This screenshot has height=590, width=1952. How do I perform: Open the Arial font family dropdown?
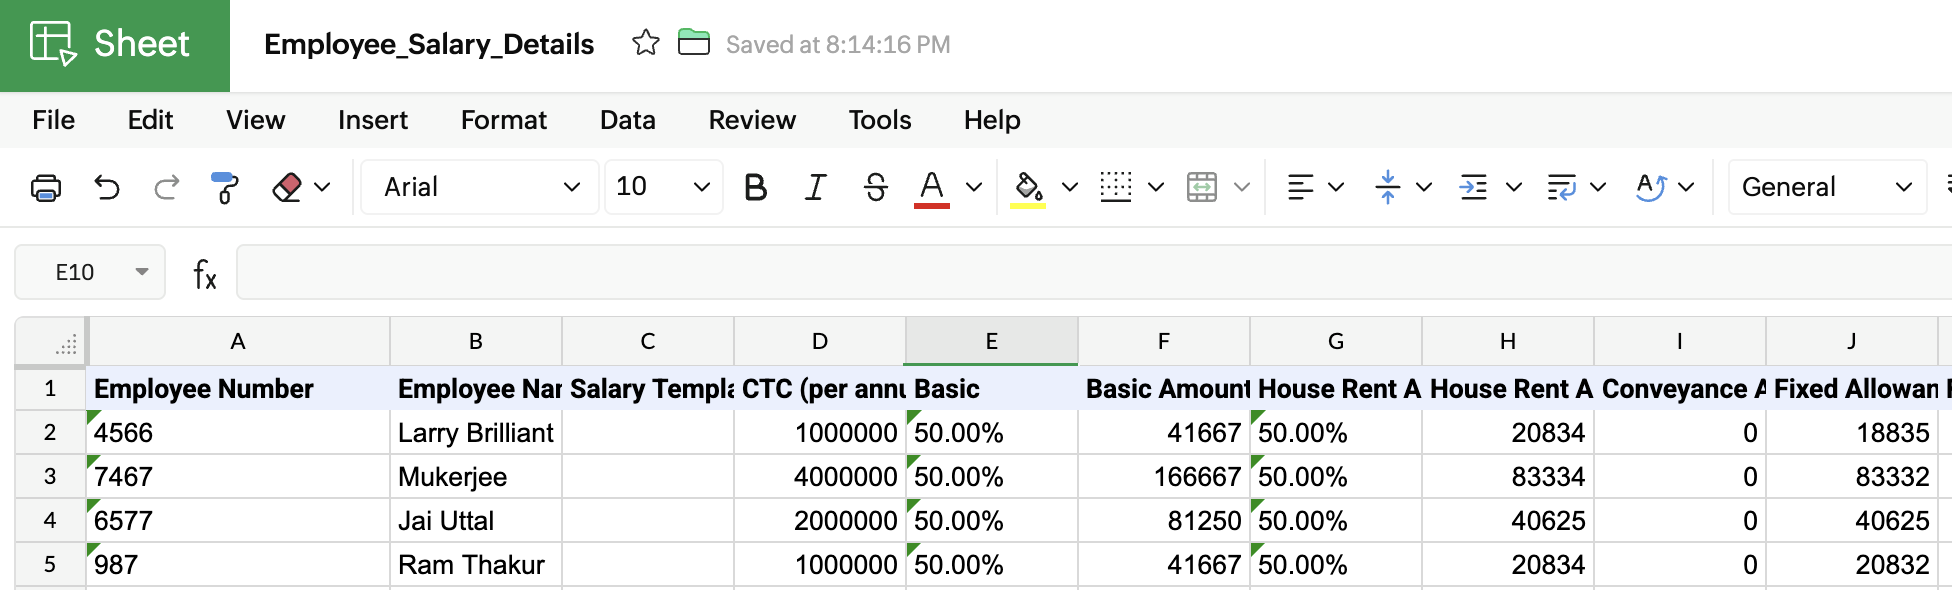(x=480, y=187)
